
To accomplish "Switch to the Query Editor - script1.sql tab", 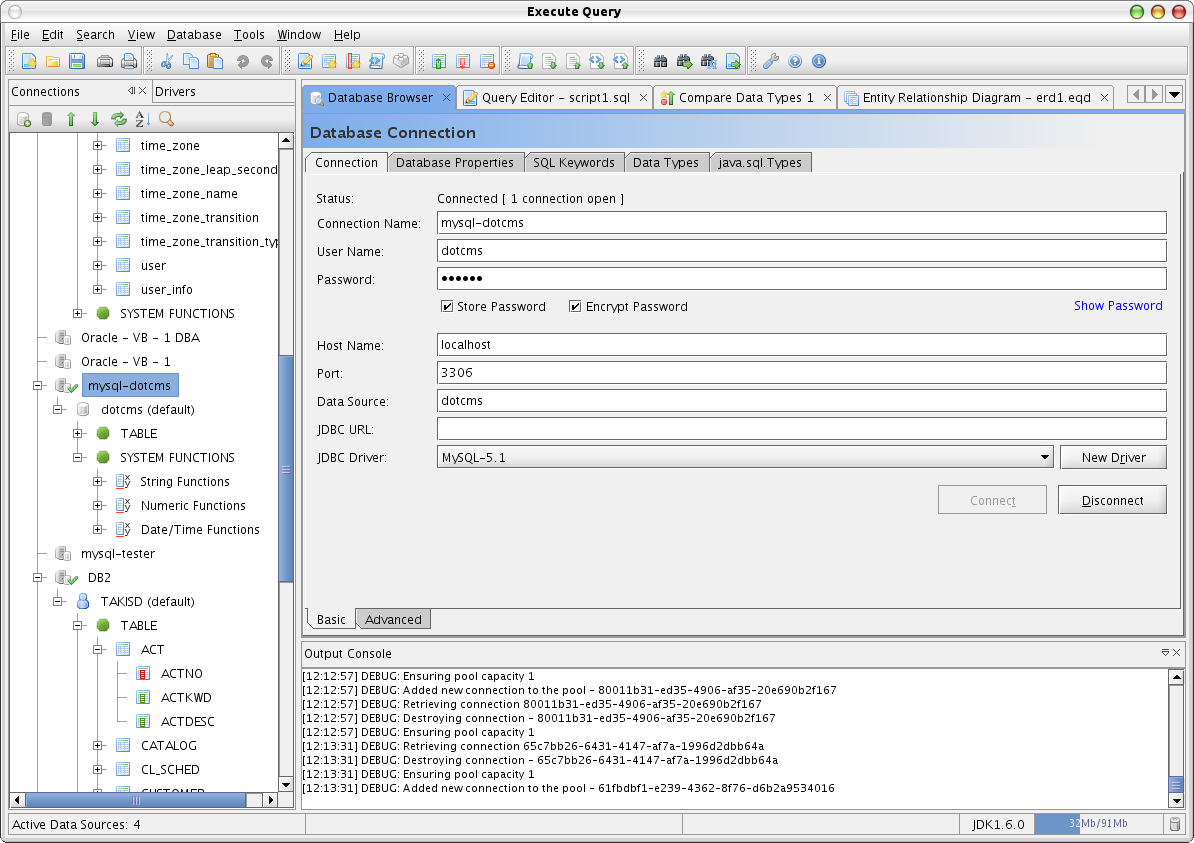I will (555, 97).
